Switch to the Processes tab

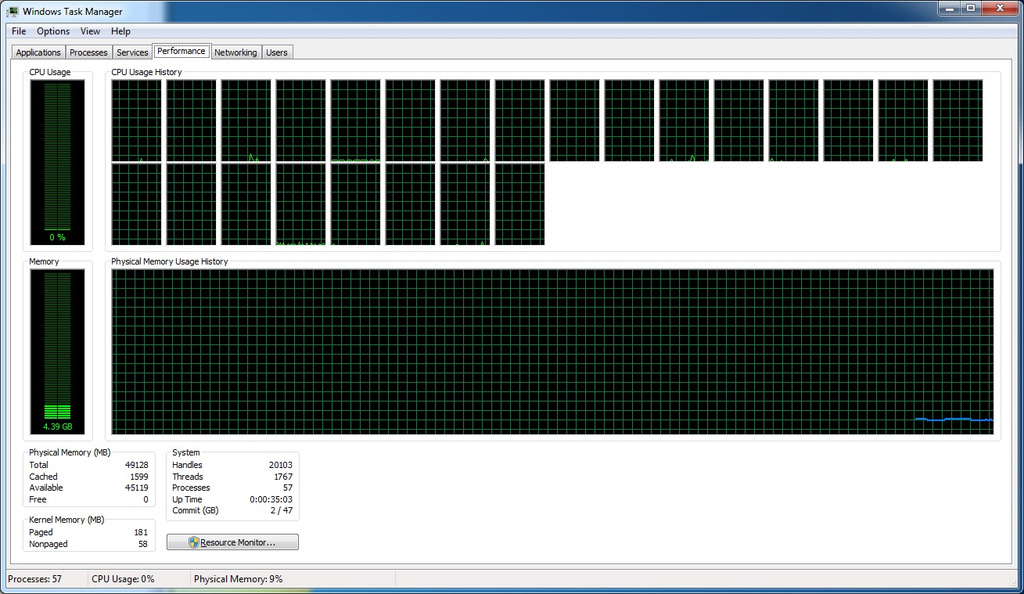point(88,52)
